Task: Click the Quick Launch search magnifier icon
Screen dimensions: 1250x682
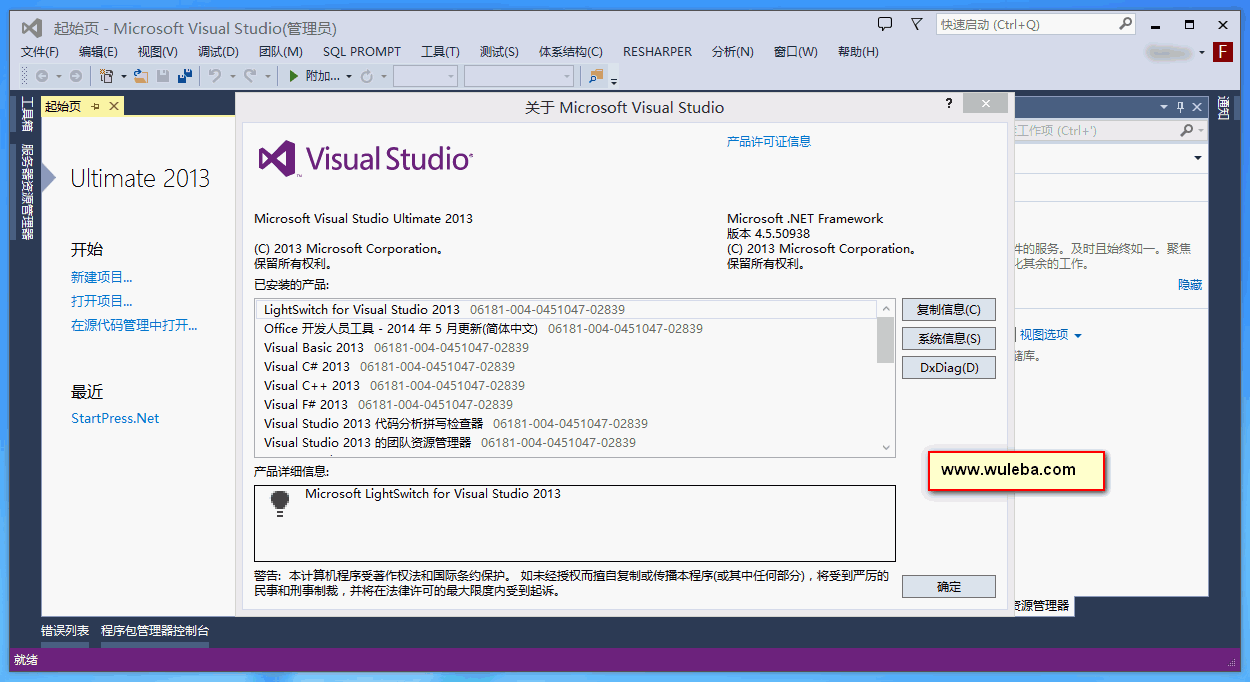Action: (x=1125, y=24)
